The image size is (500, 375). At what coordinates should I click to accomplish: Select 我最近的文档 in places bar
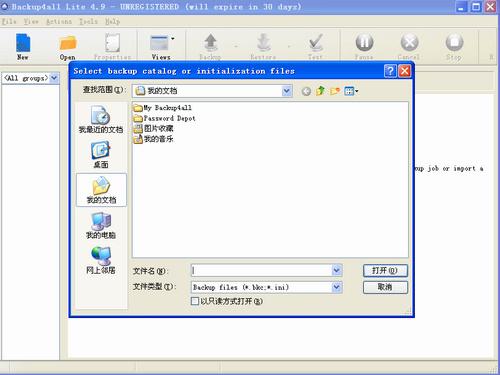(x=101, y=119)
